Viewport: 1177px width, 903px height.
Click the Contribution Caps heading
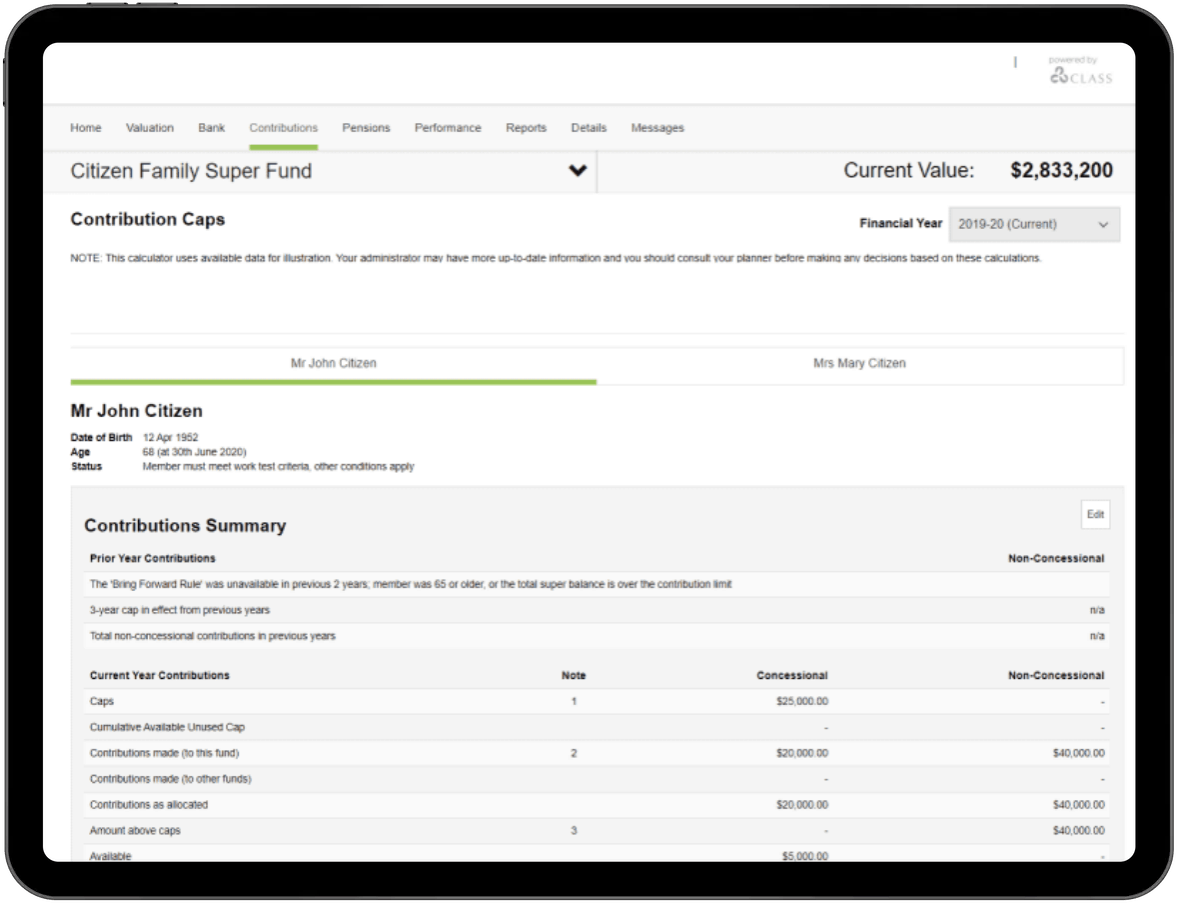[148, 219]
